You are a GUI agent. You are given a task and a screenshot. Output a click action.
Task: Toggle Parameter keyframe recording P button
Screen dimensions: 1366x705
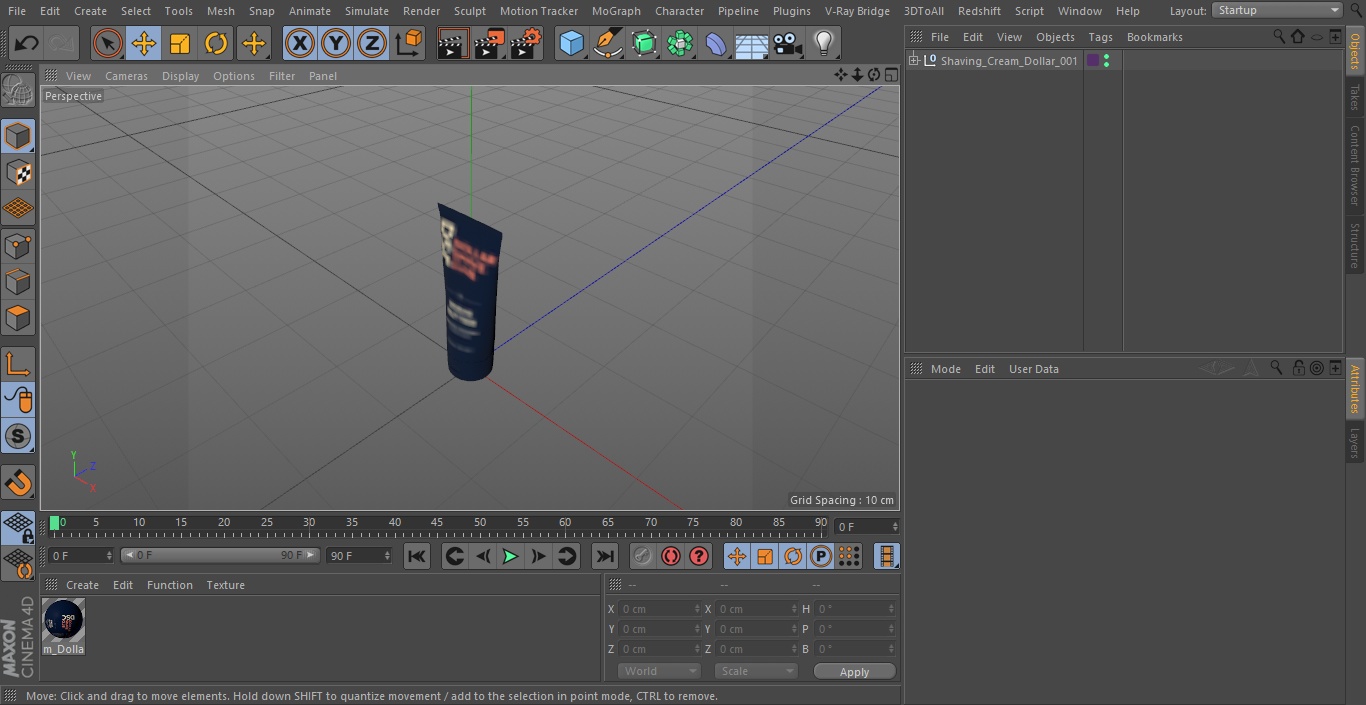[x=821, y=556]
